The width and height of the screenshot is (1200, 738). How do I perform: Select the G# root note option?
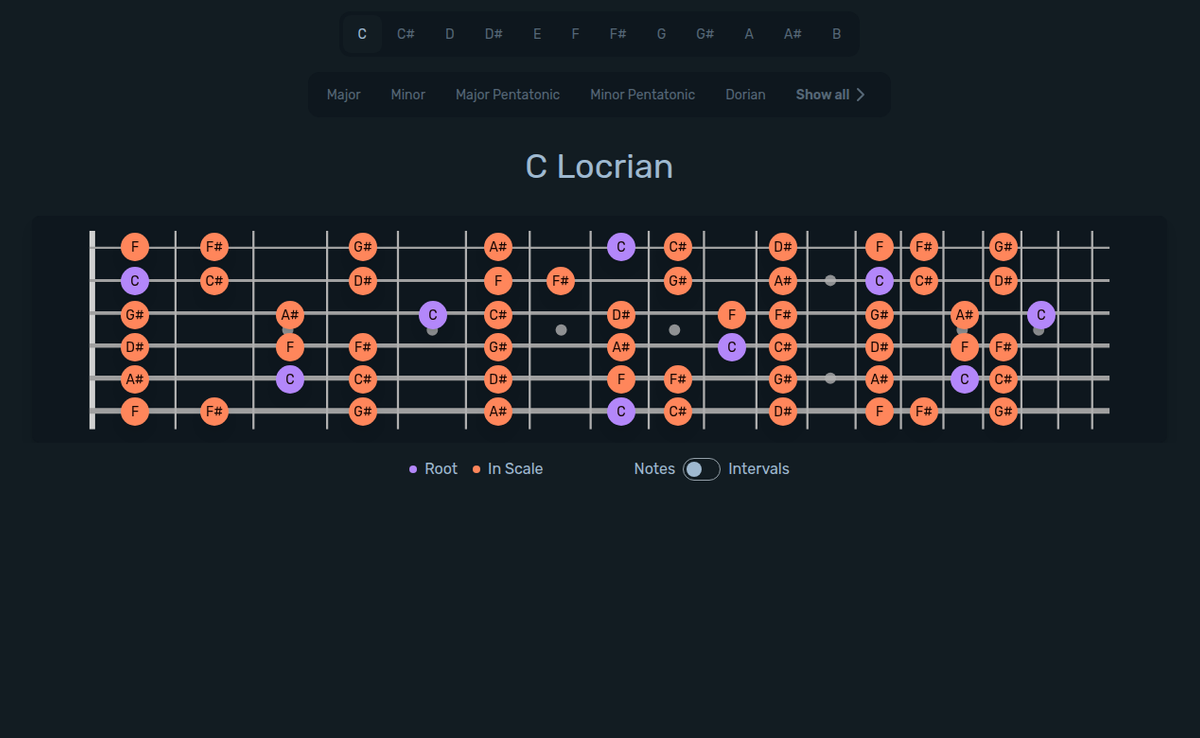click(x=705, y=33)
